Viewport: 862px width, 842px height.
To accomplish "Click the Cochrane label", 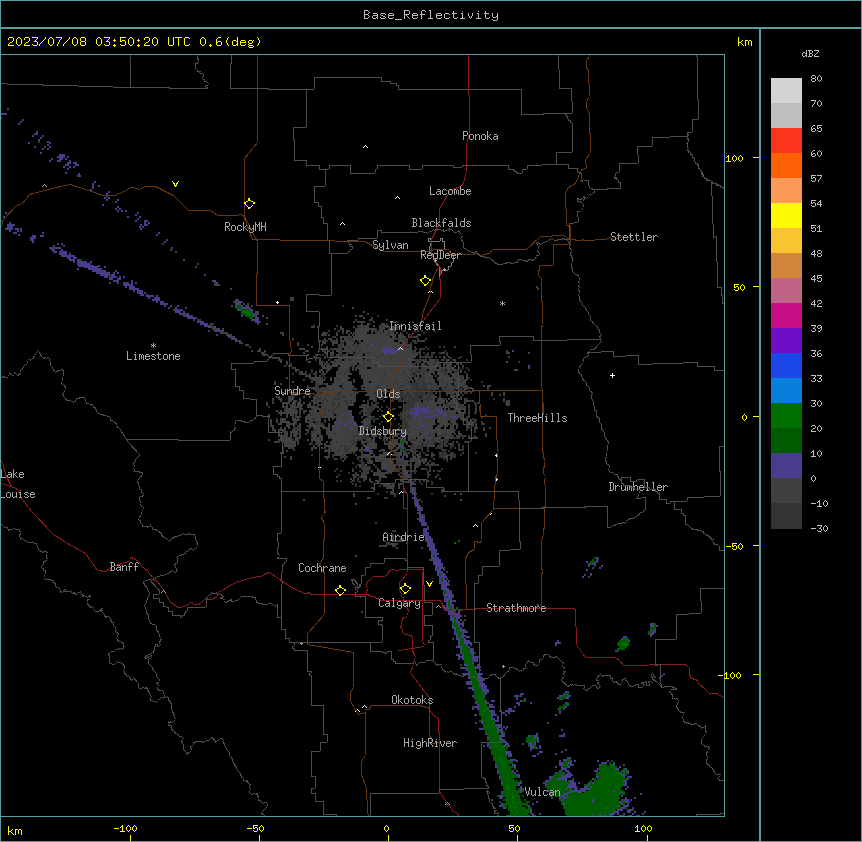I will [322, 568].
